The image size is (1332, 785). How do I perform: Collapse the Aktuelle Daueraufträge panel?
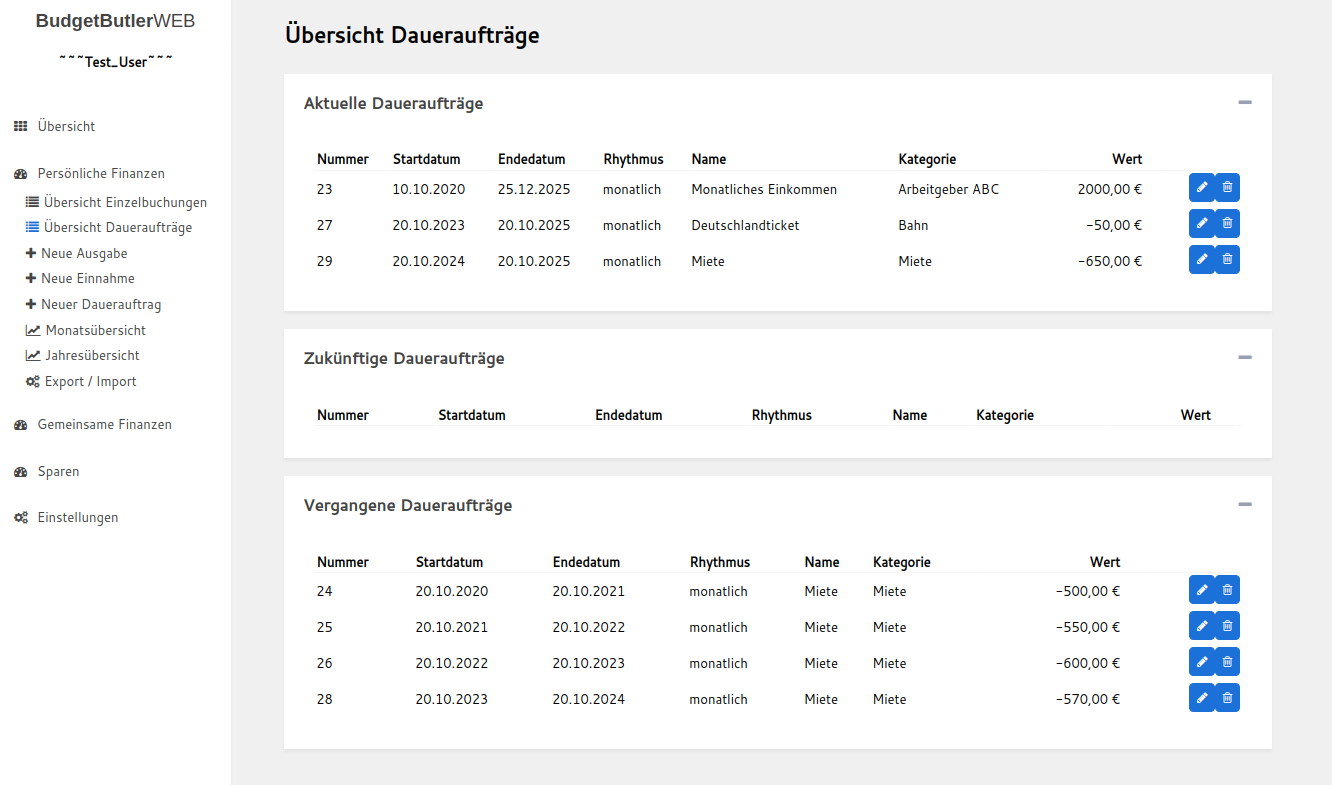[1244, 101]
